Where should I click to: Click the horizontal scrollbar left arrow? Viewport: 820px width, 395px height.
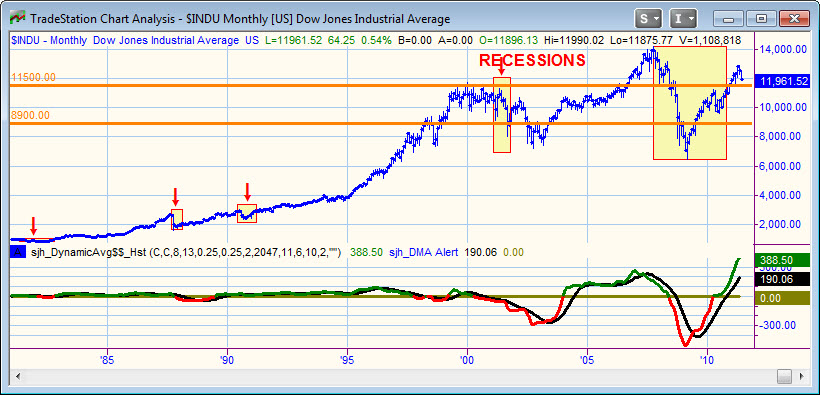pos(18,376)
